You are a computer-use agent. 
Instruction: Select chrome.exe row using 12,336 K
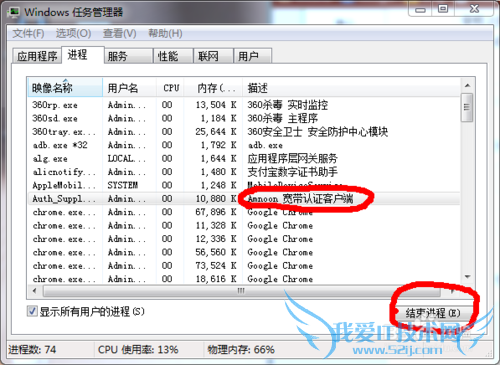tap(244, 239)
